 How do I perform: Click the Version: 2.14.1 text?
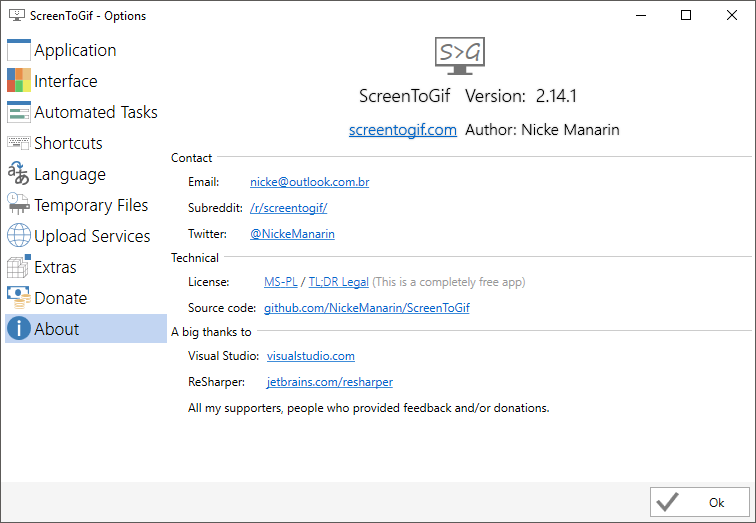521,96
